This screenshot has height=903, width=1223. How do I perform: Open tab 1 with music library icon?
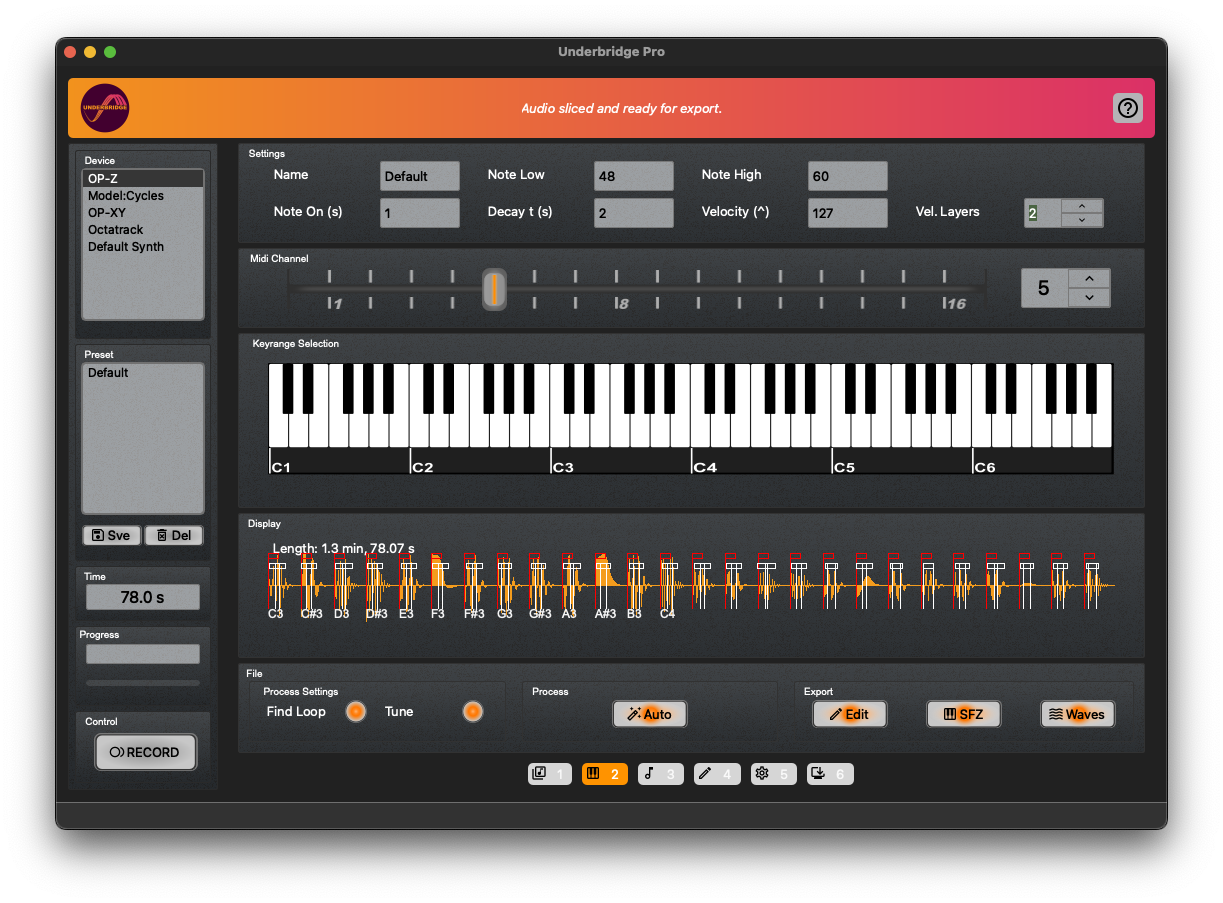pyautogui.click(x=551, y=774)
